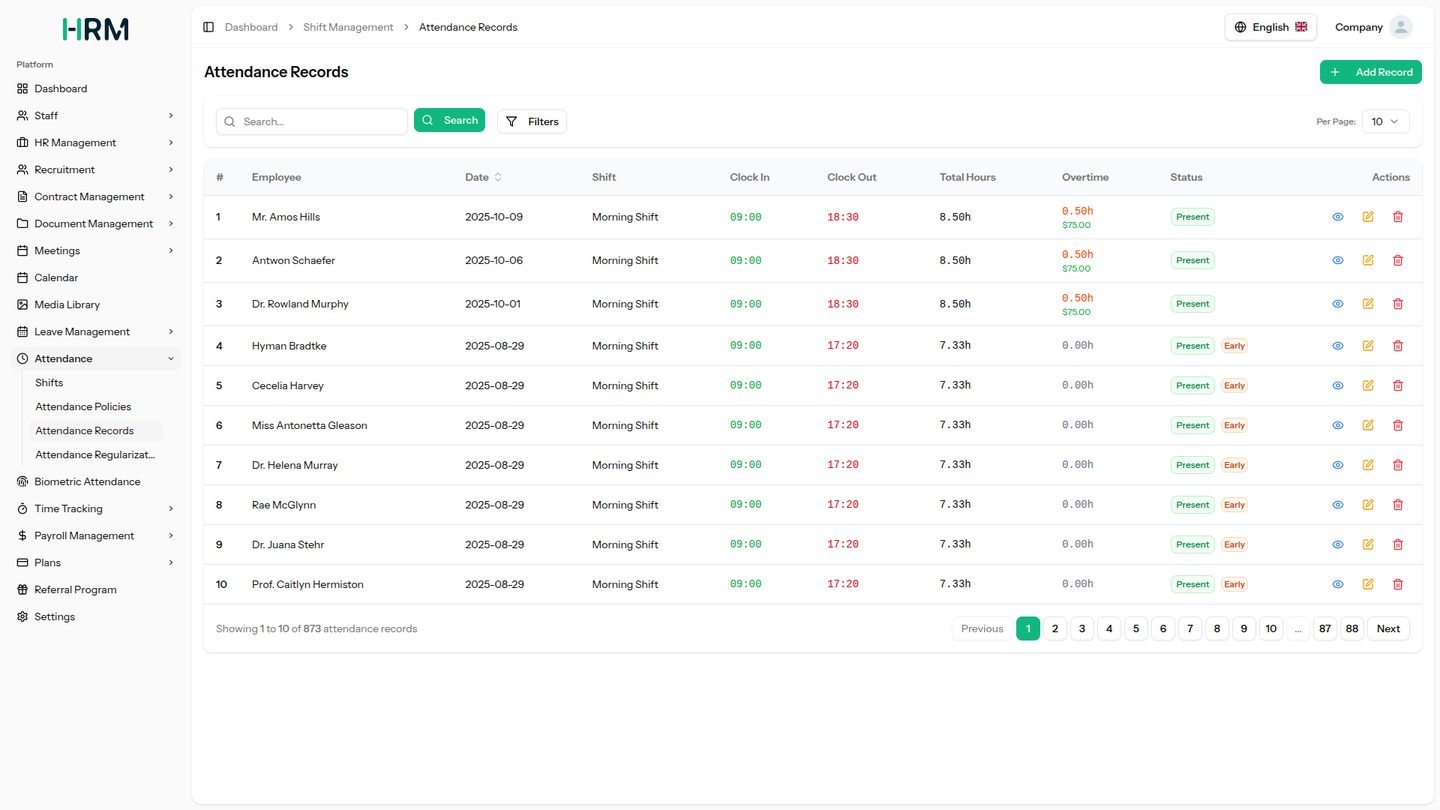Click the green Search button
Screen dimensions: 1440x810
click(449, 120)
